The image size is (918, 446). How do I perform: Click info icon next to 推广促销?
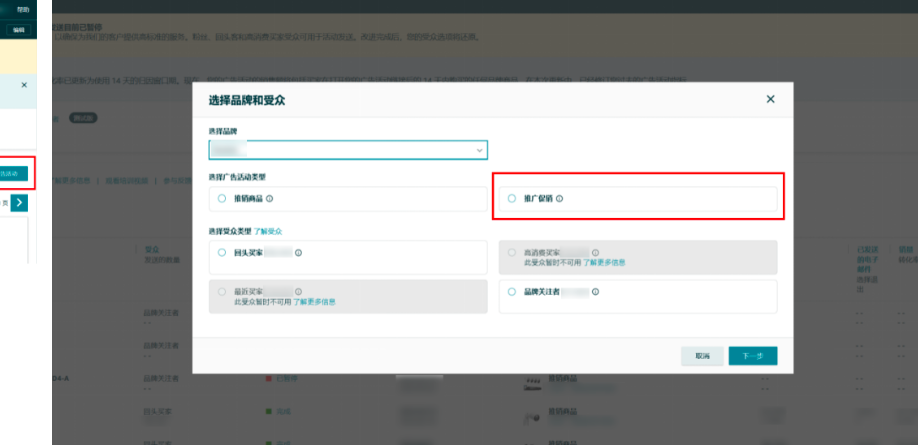pos(559,198)
